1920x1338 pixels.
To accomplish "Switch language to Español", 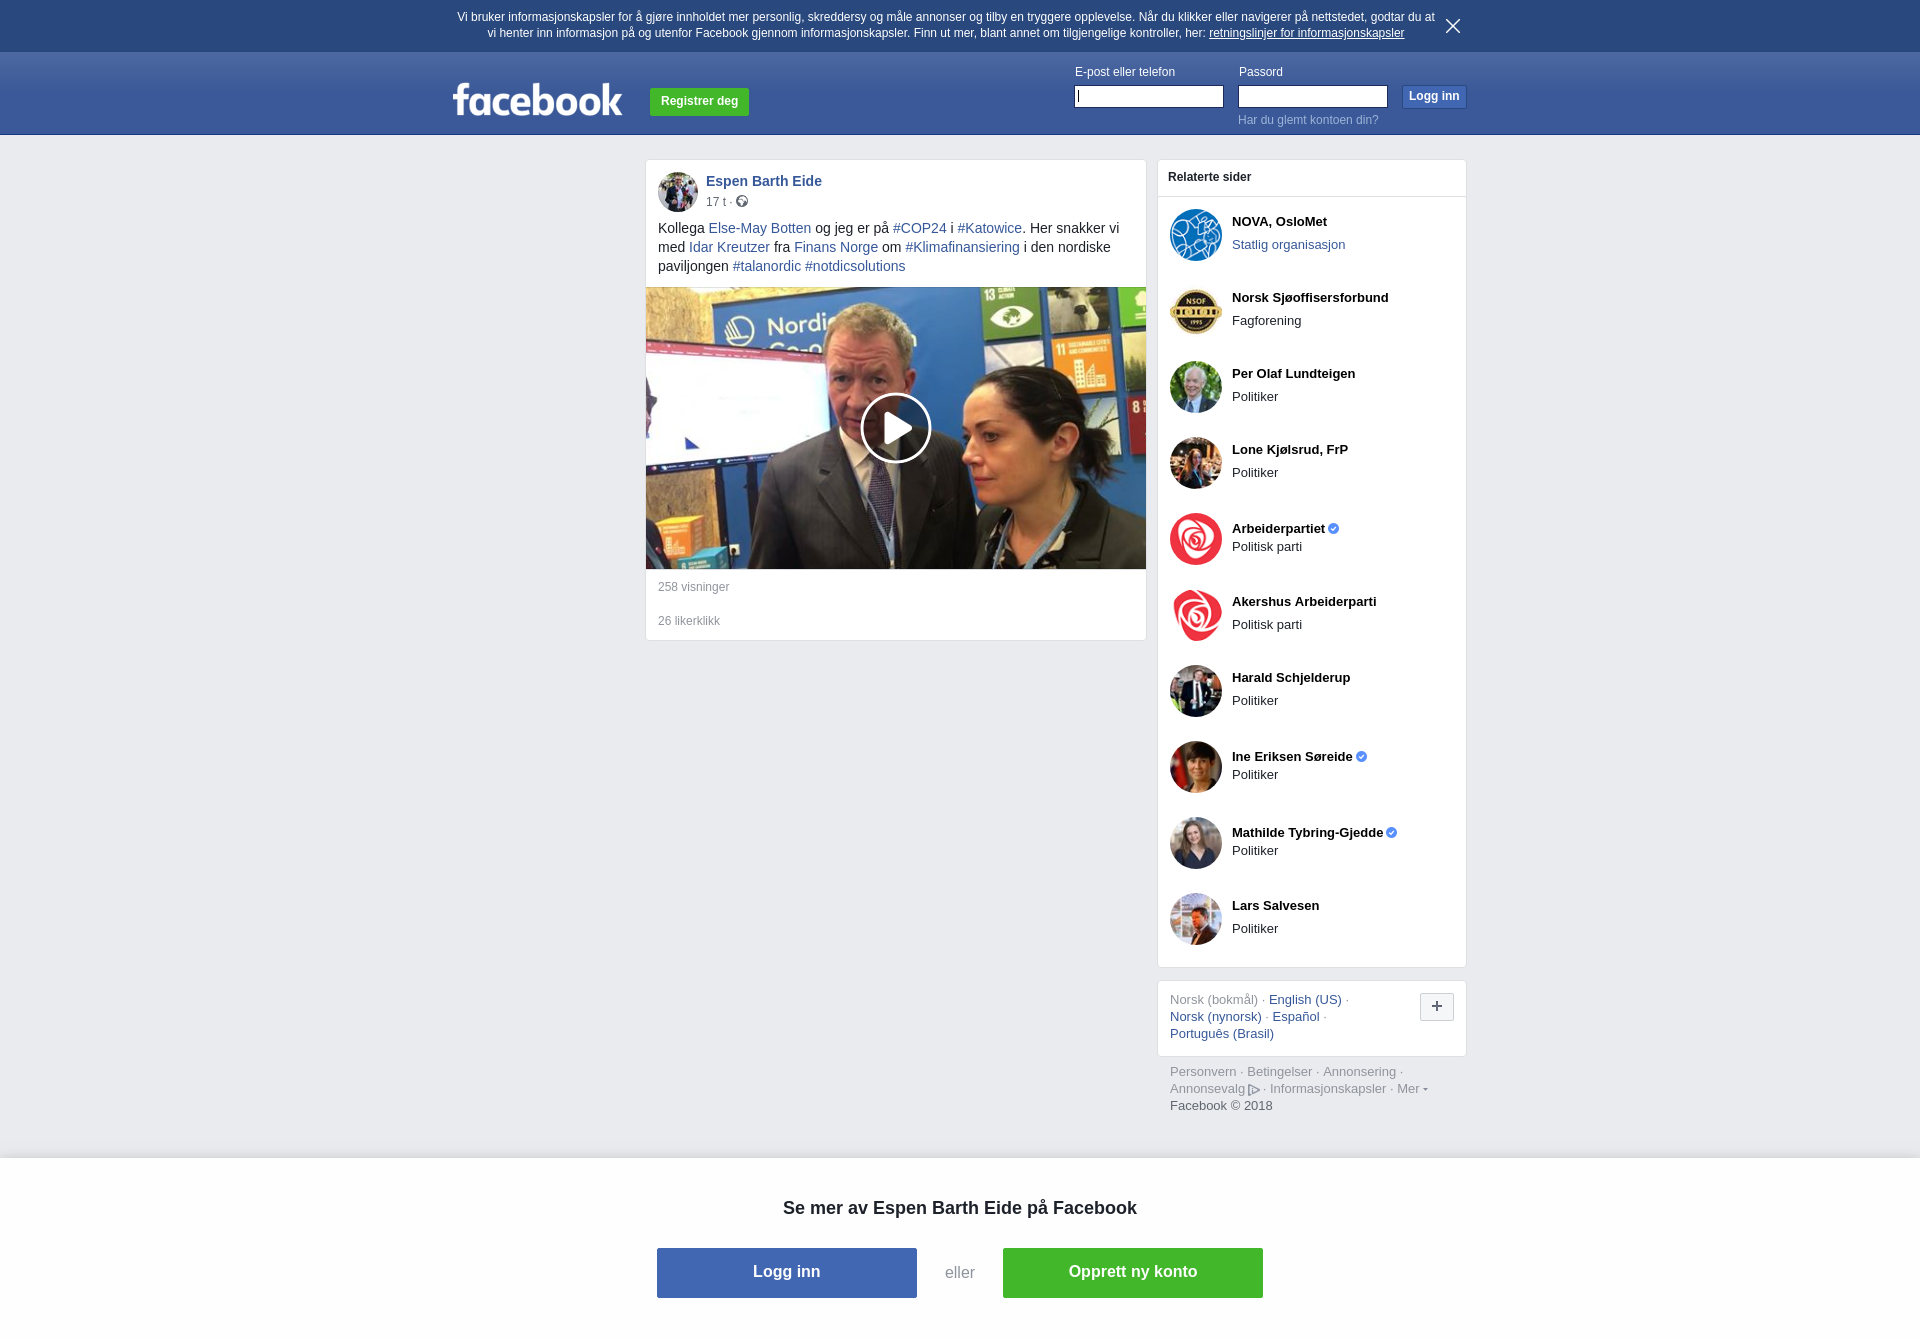I will click(x=1296, y=1017).
